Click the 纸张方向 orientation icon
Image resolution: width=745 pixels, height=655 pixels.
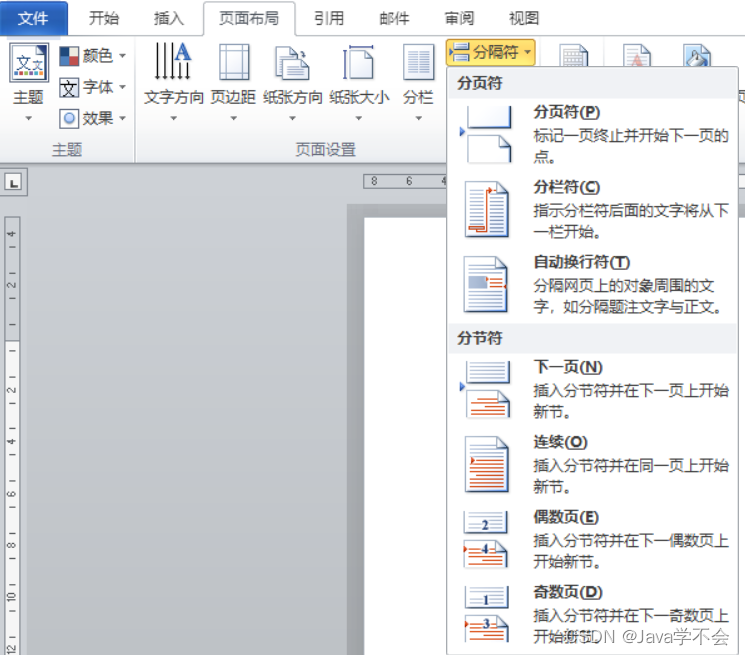292,63
